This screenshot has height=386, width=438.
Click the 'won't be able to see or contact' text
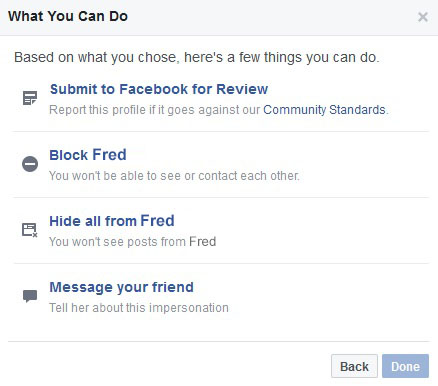(x=174, y=176)
